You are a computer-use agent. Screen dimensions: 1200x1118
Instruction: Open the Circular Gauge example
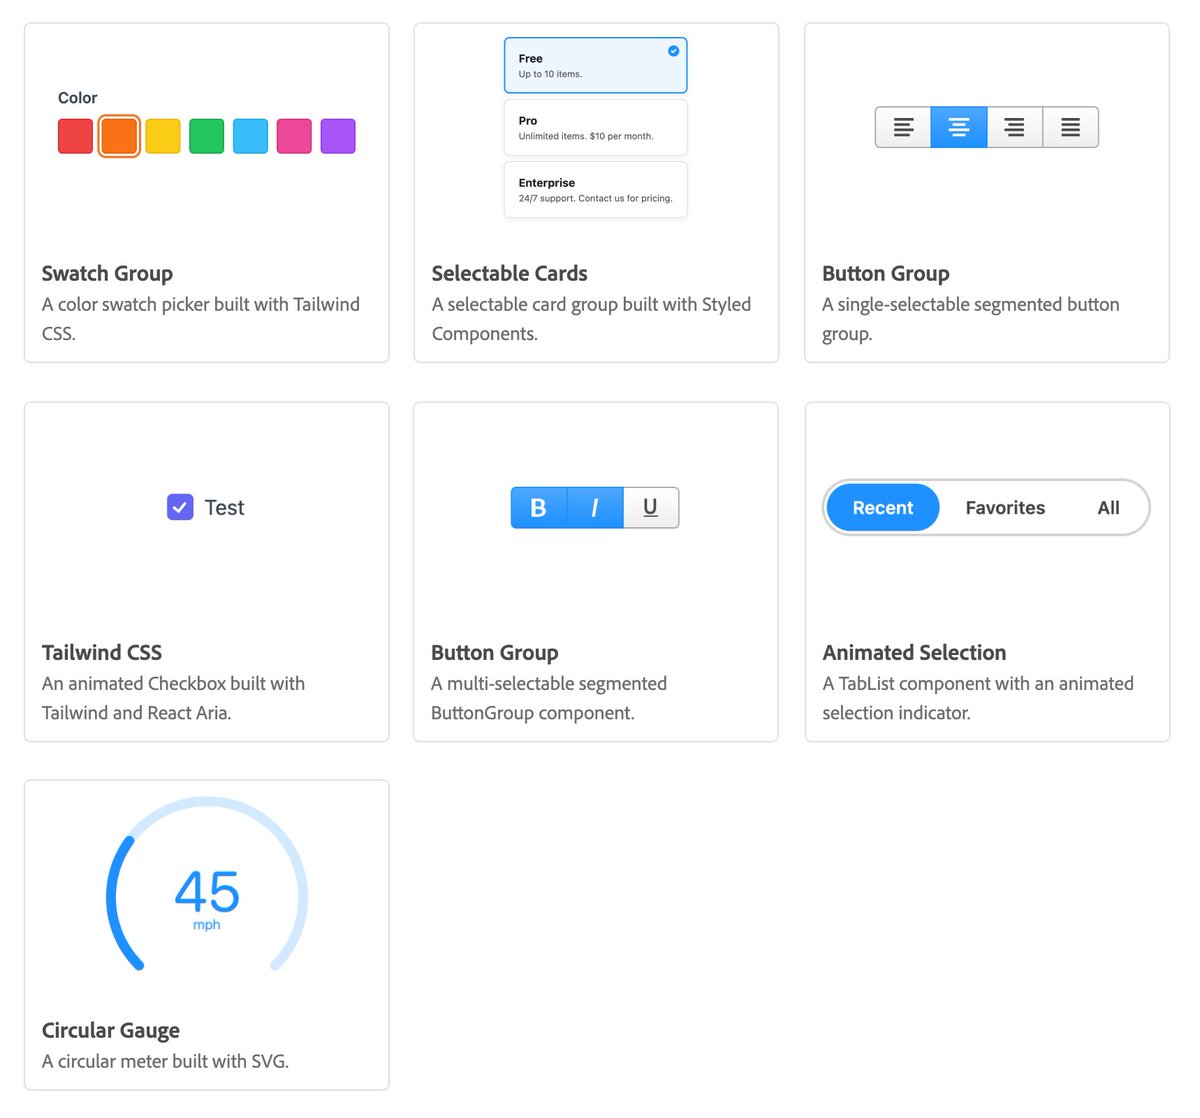click(207, 935)
